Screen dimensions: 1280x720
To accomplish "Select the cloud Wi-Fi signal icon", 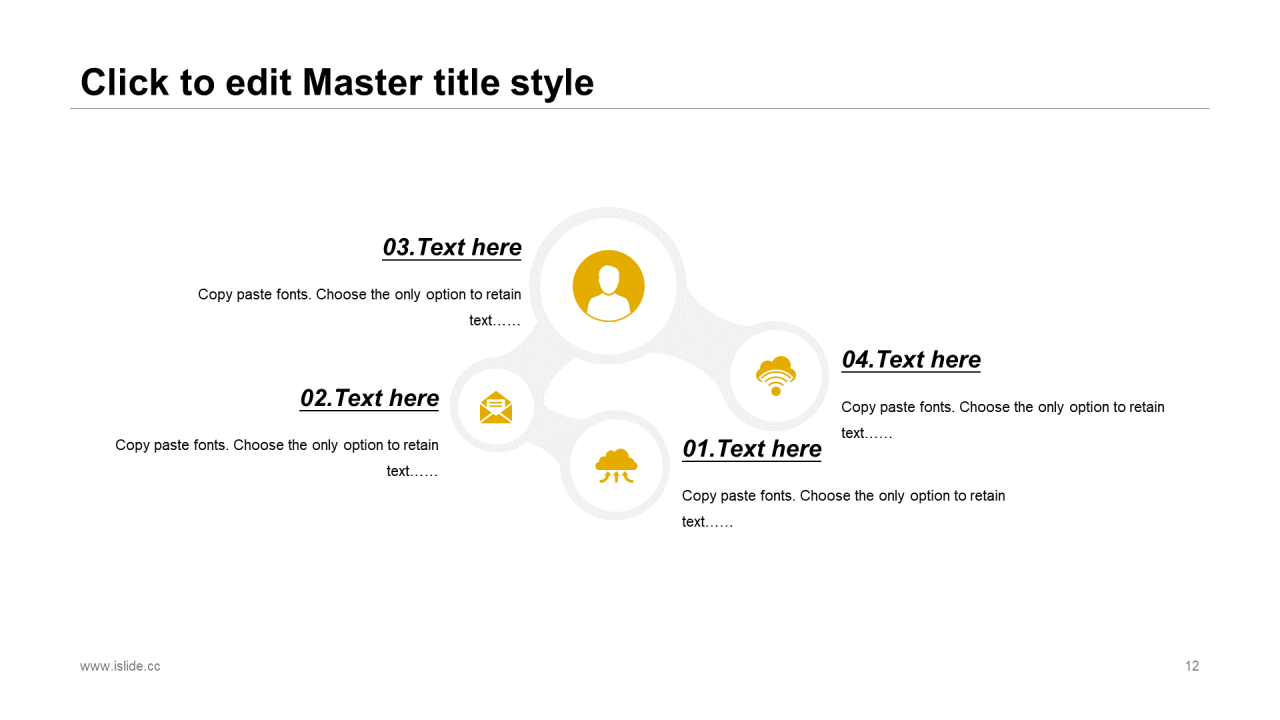I will pos(776,375).
